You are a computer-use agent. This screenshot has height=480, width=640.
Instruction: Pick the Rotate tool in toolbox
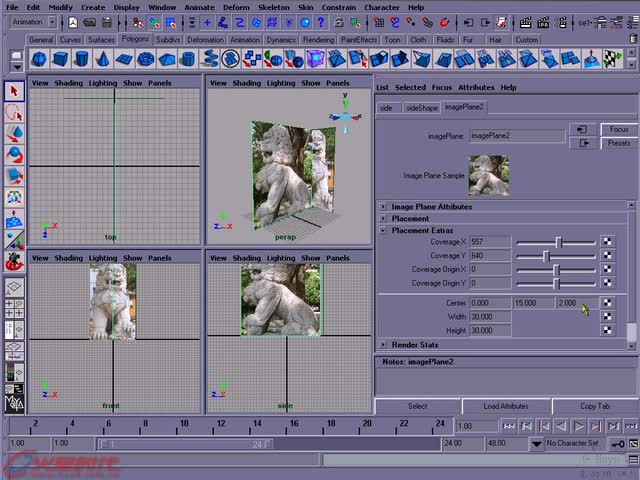coord(14,154)
